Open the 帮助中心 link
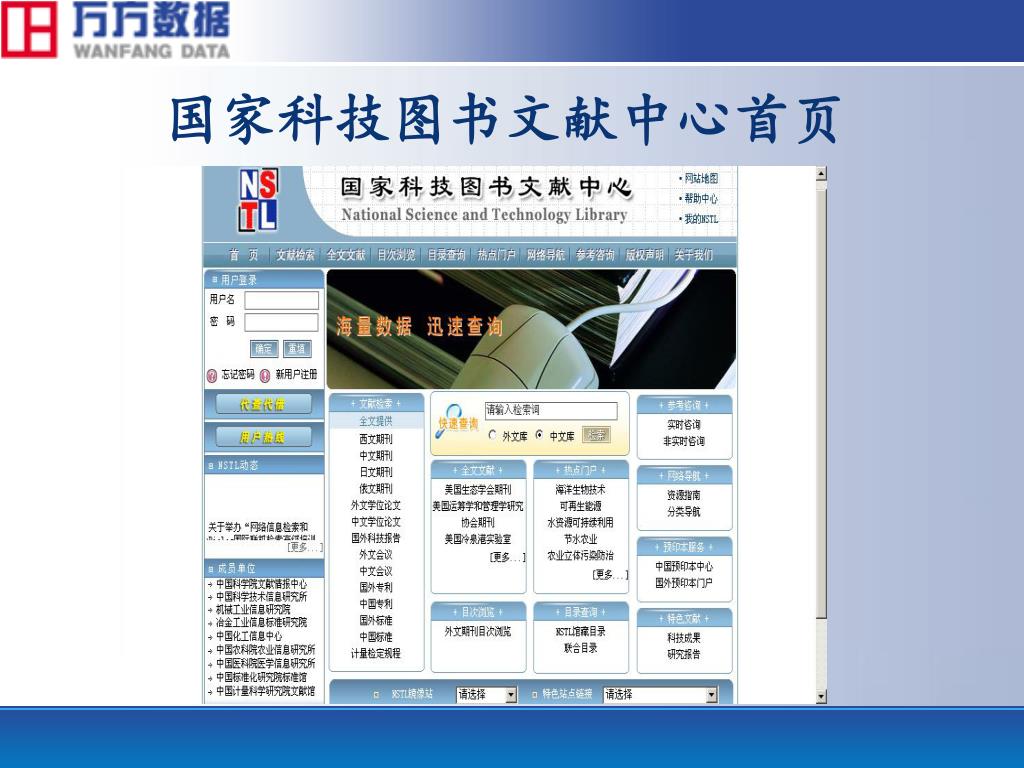This screenshot has height=768, width=1024. (x=701, y=199)
